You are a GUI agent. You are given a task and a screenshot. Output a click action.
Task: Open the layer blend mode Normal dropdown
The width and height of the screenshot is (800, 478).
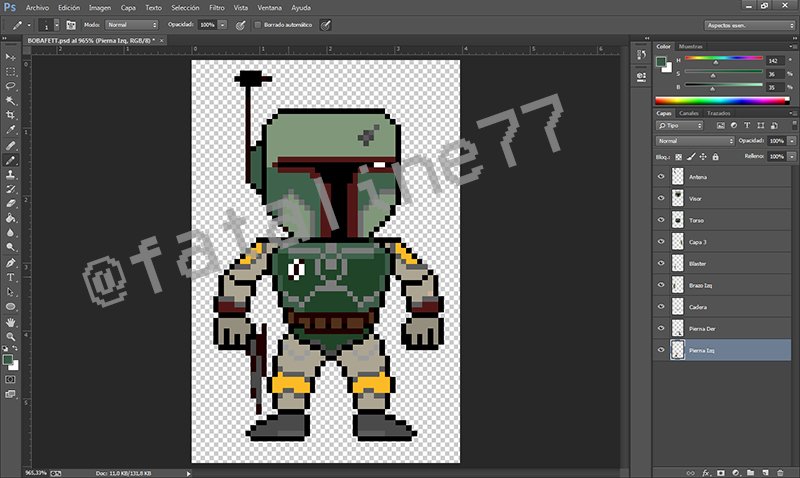[695, 141]
